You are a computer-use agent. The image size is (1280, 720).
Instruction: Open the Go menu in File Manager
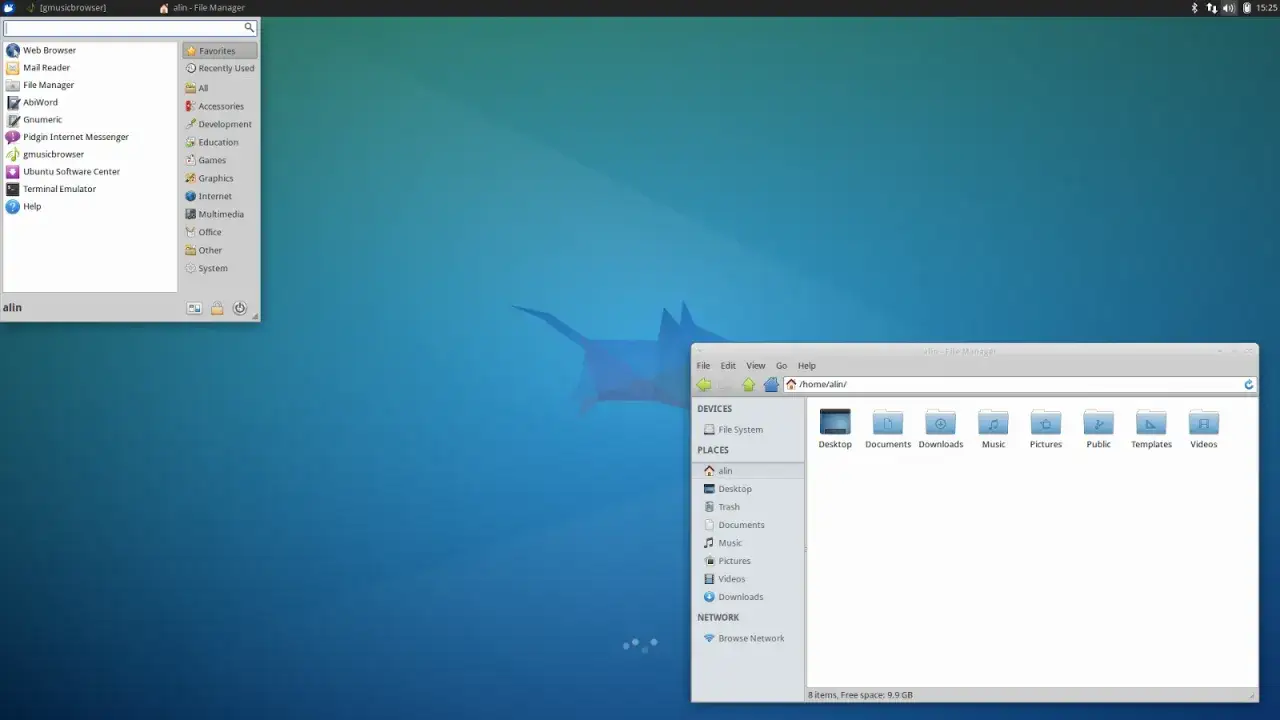782,366
